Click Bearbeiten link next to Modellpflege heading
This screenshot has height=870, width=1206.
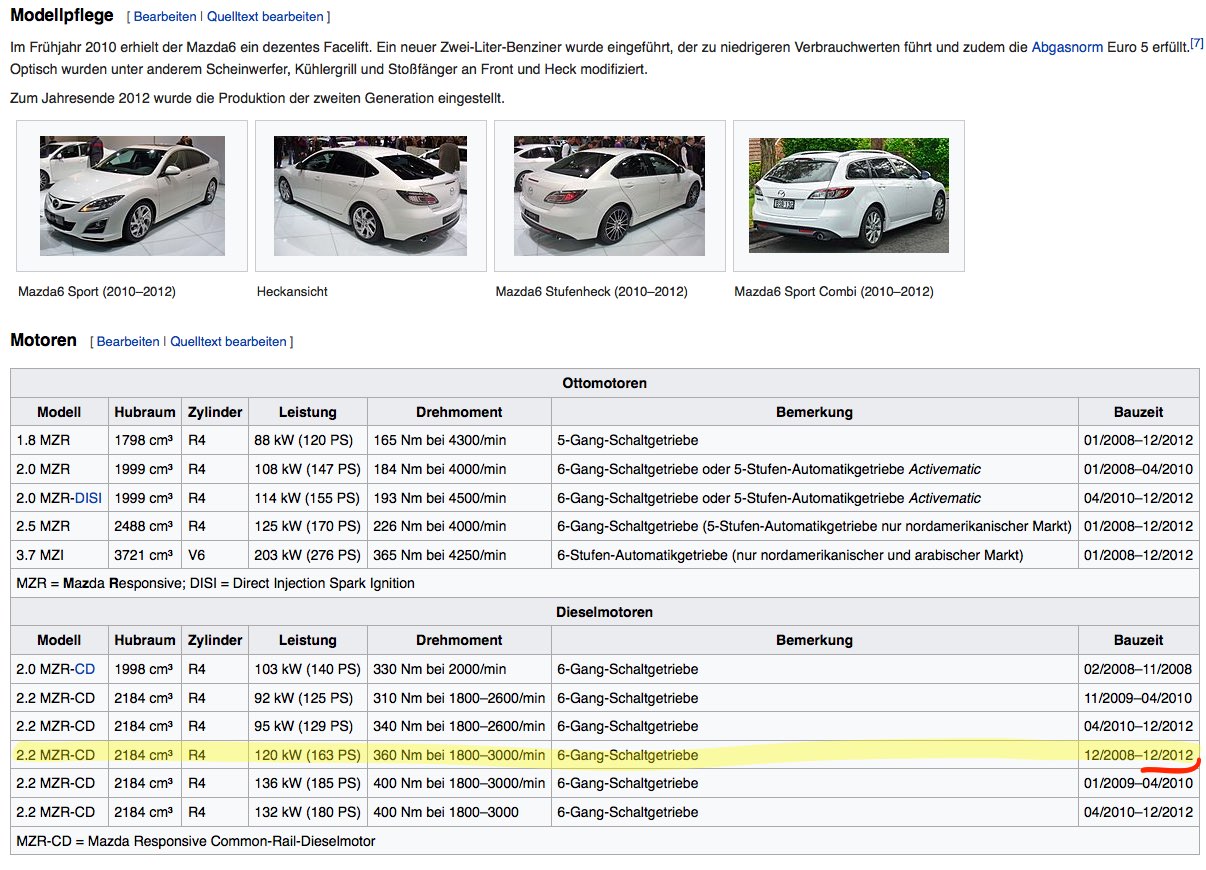click(165, 17)
